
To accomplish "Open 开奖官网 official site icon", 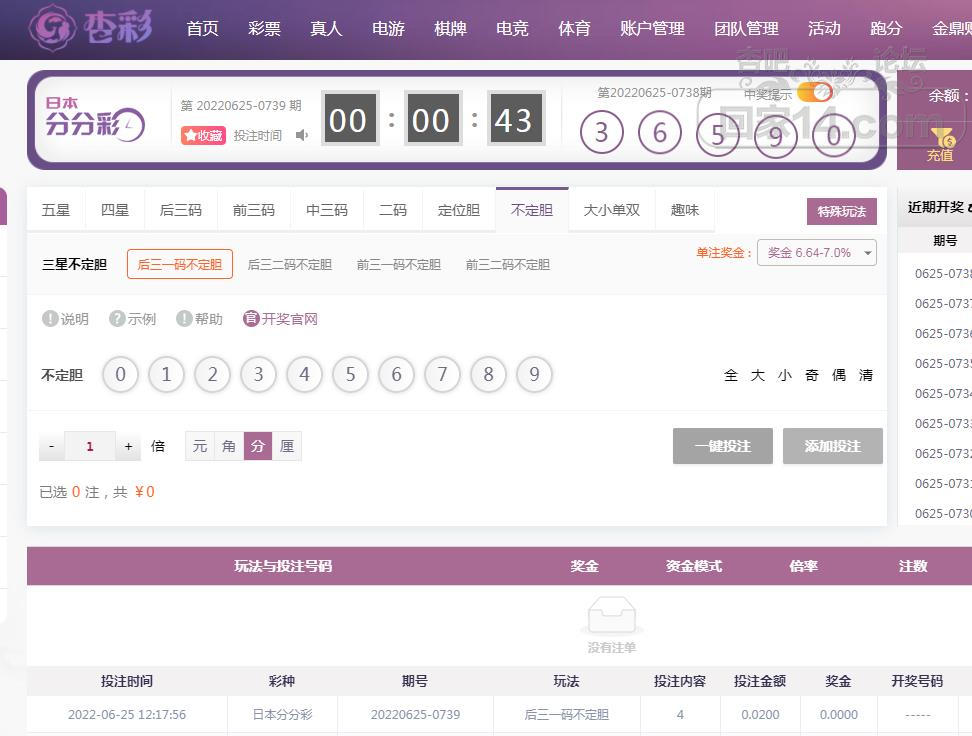I will pyautogui.click(x=251, y=319).
